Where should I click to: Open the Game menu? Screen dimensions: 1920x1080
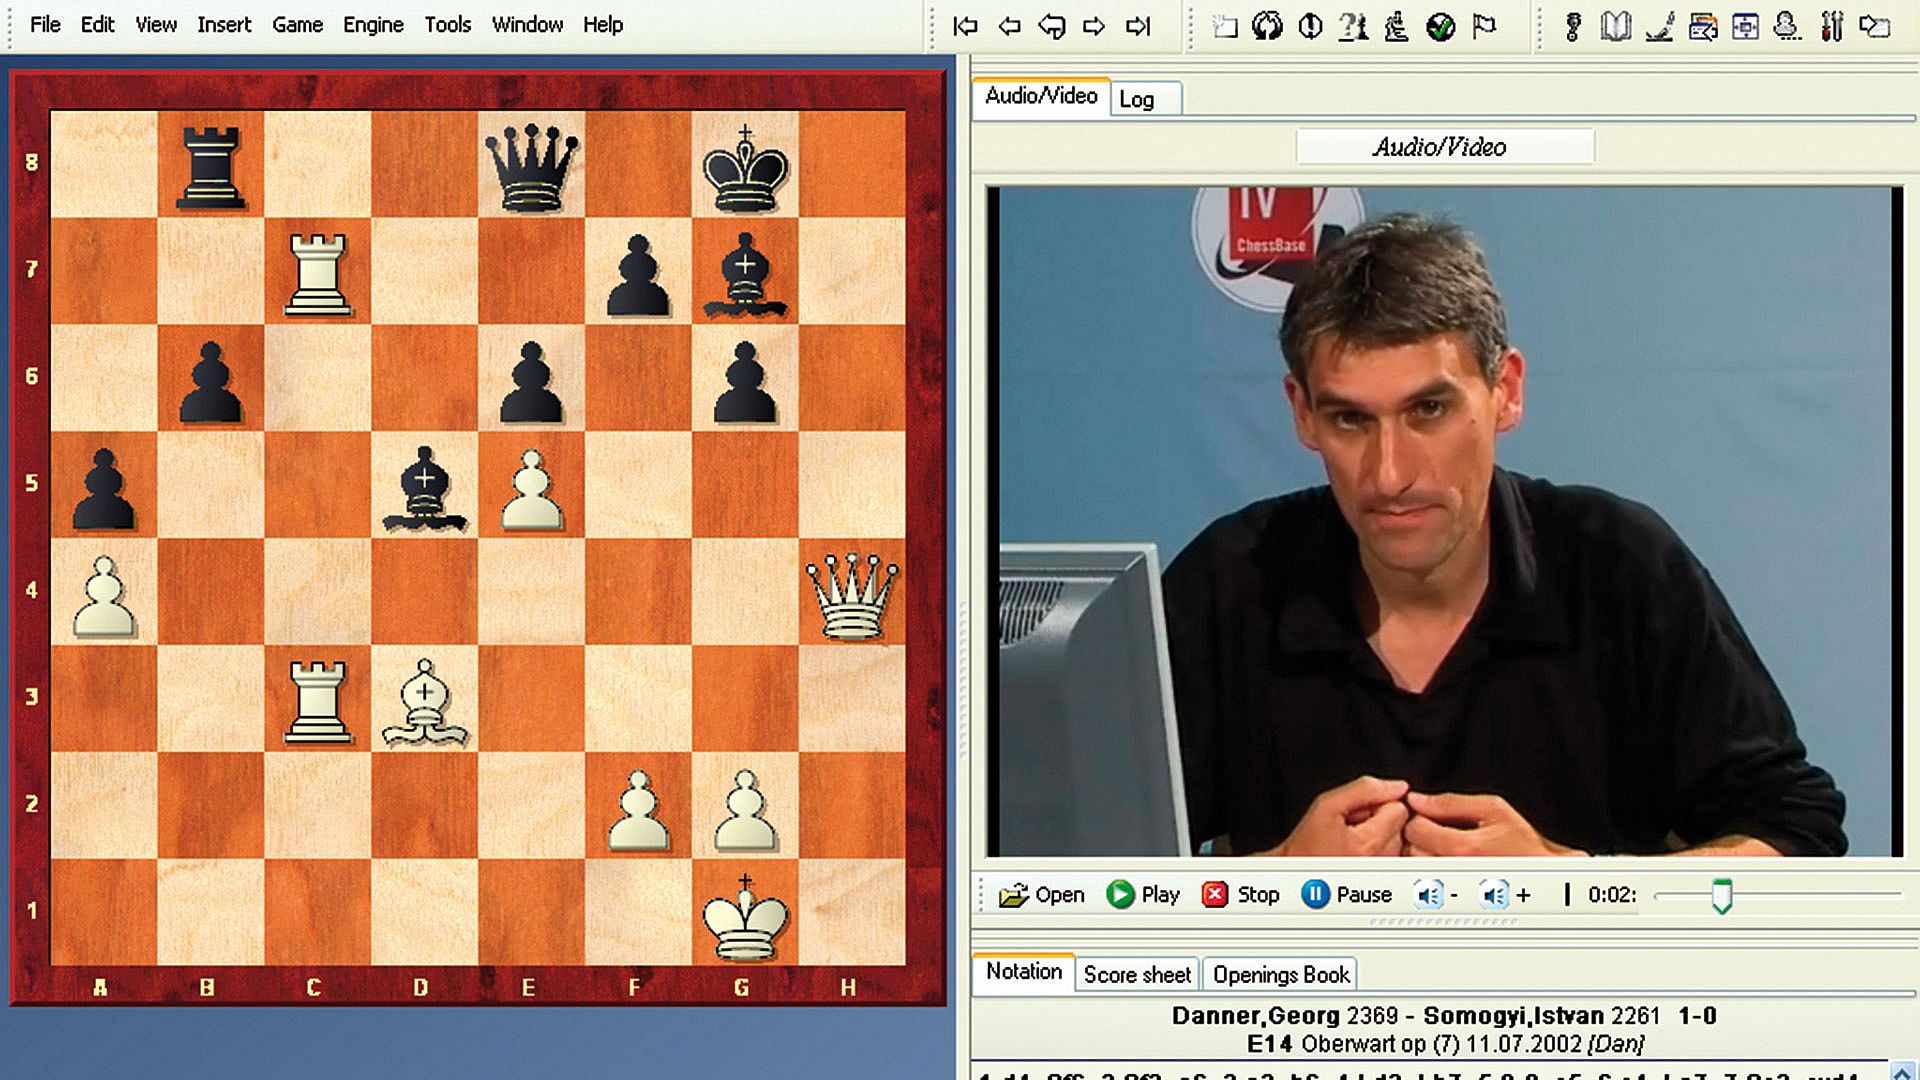pos(297,25)
